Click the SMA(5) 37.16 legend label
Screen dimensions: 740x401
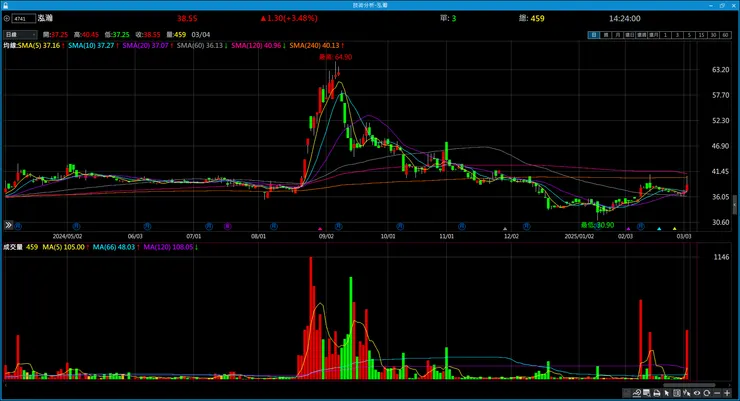[39, 45]
